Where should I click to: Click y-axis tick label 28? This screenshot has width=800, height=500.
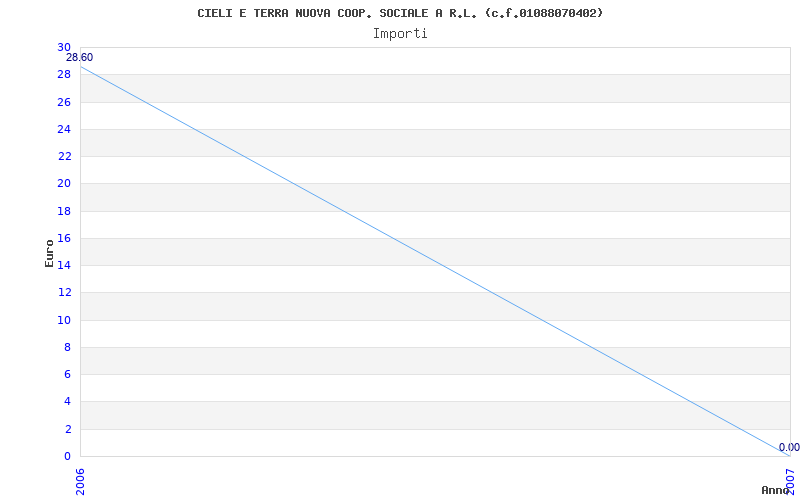64,74
